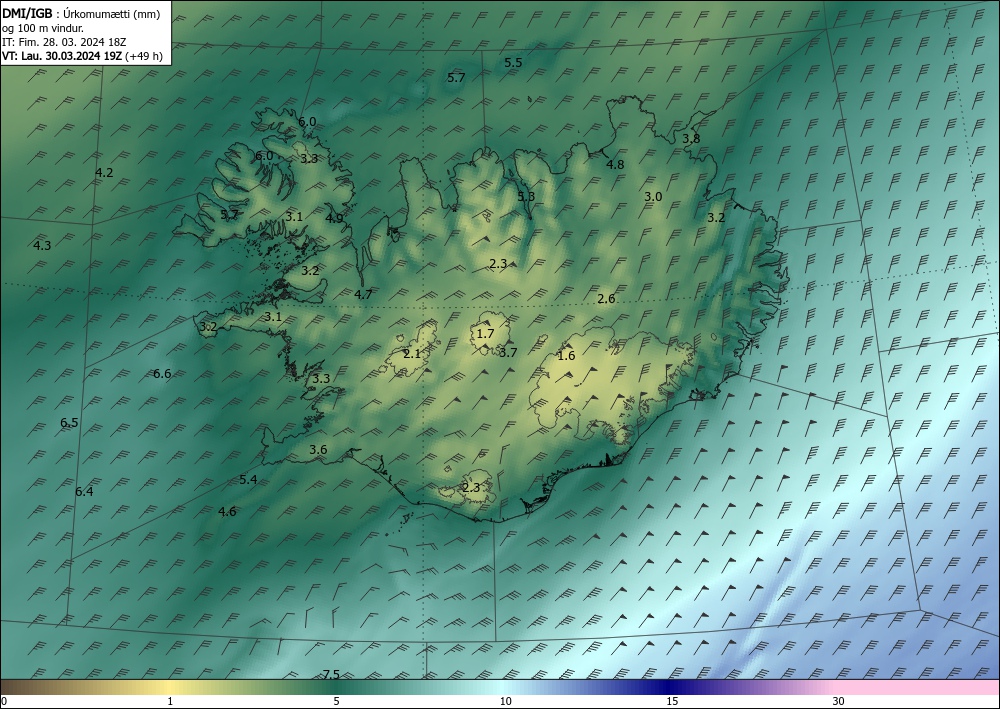Click the 3.7 value beside Hofsjökull glacier

508,352
